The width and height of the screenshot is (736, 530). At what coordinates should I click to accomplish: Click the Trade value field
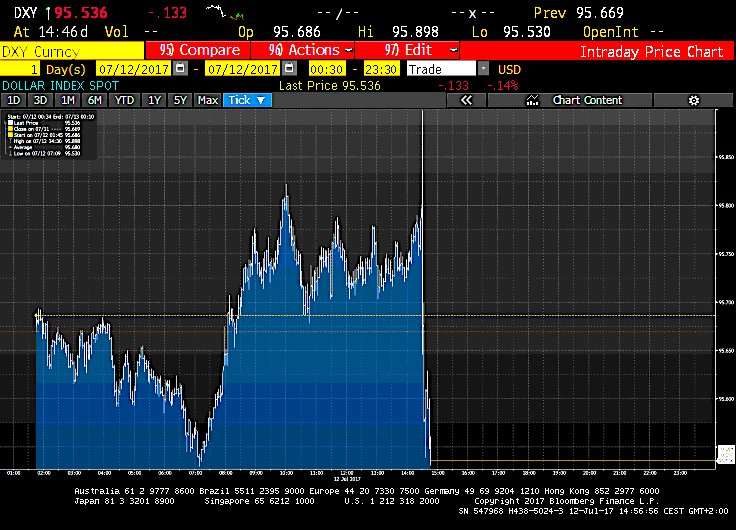pos(441,69)
